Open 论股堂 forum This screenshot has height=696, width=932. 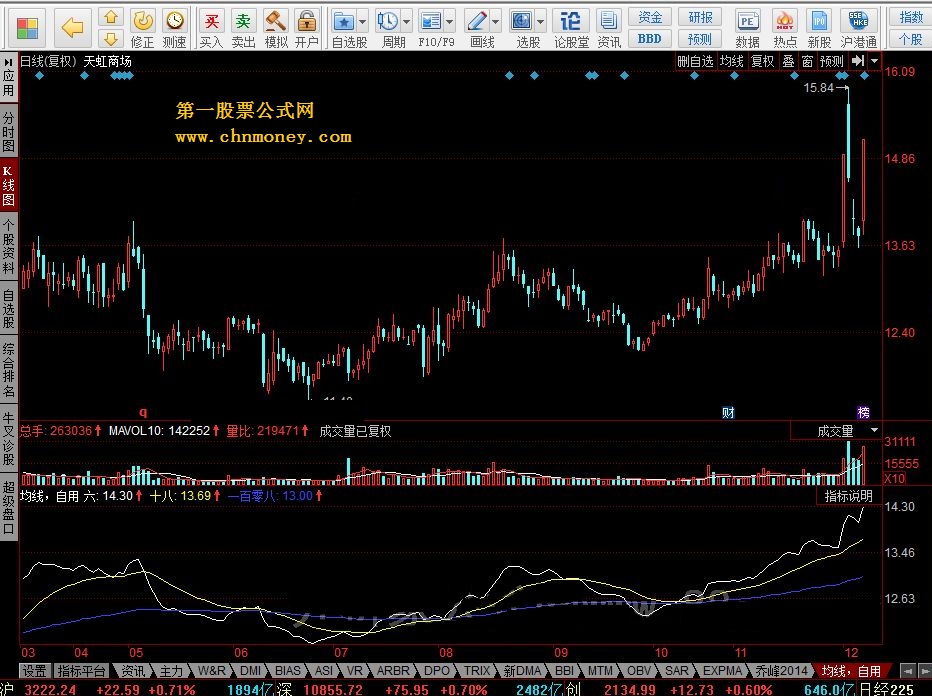571,29
